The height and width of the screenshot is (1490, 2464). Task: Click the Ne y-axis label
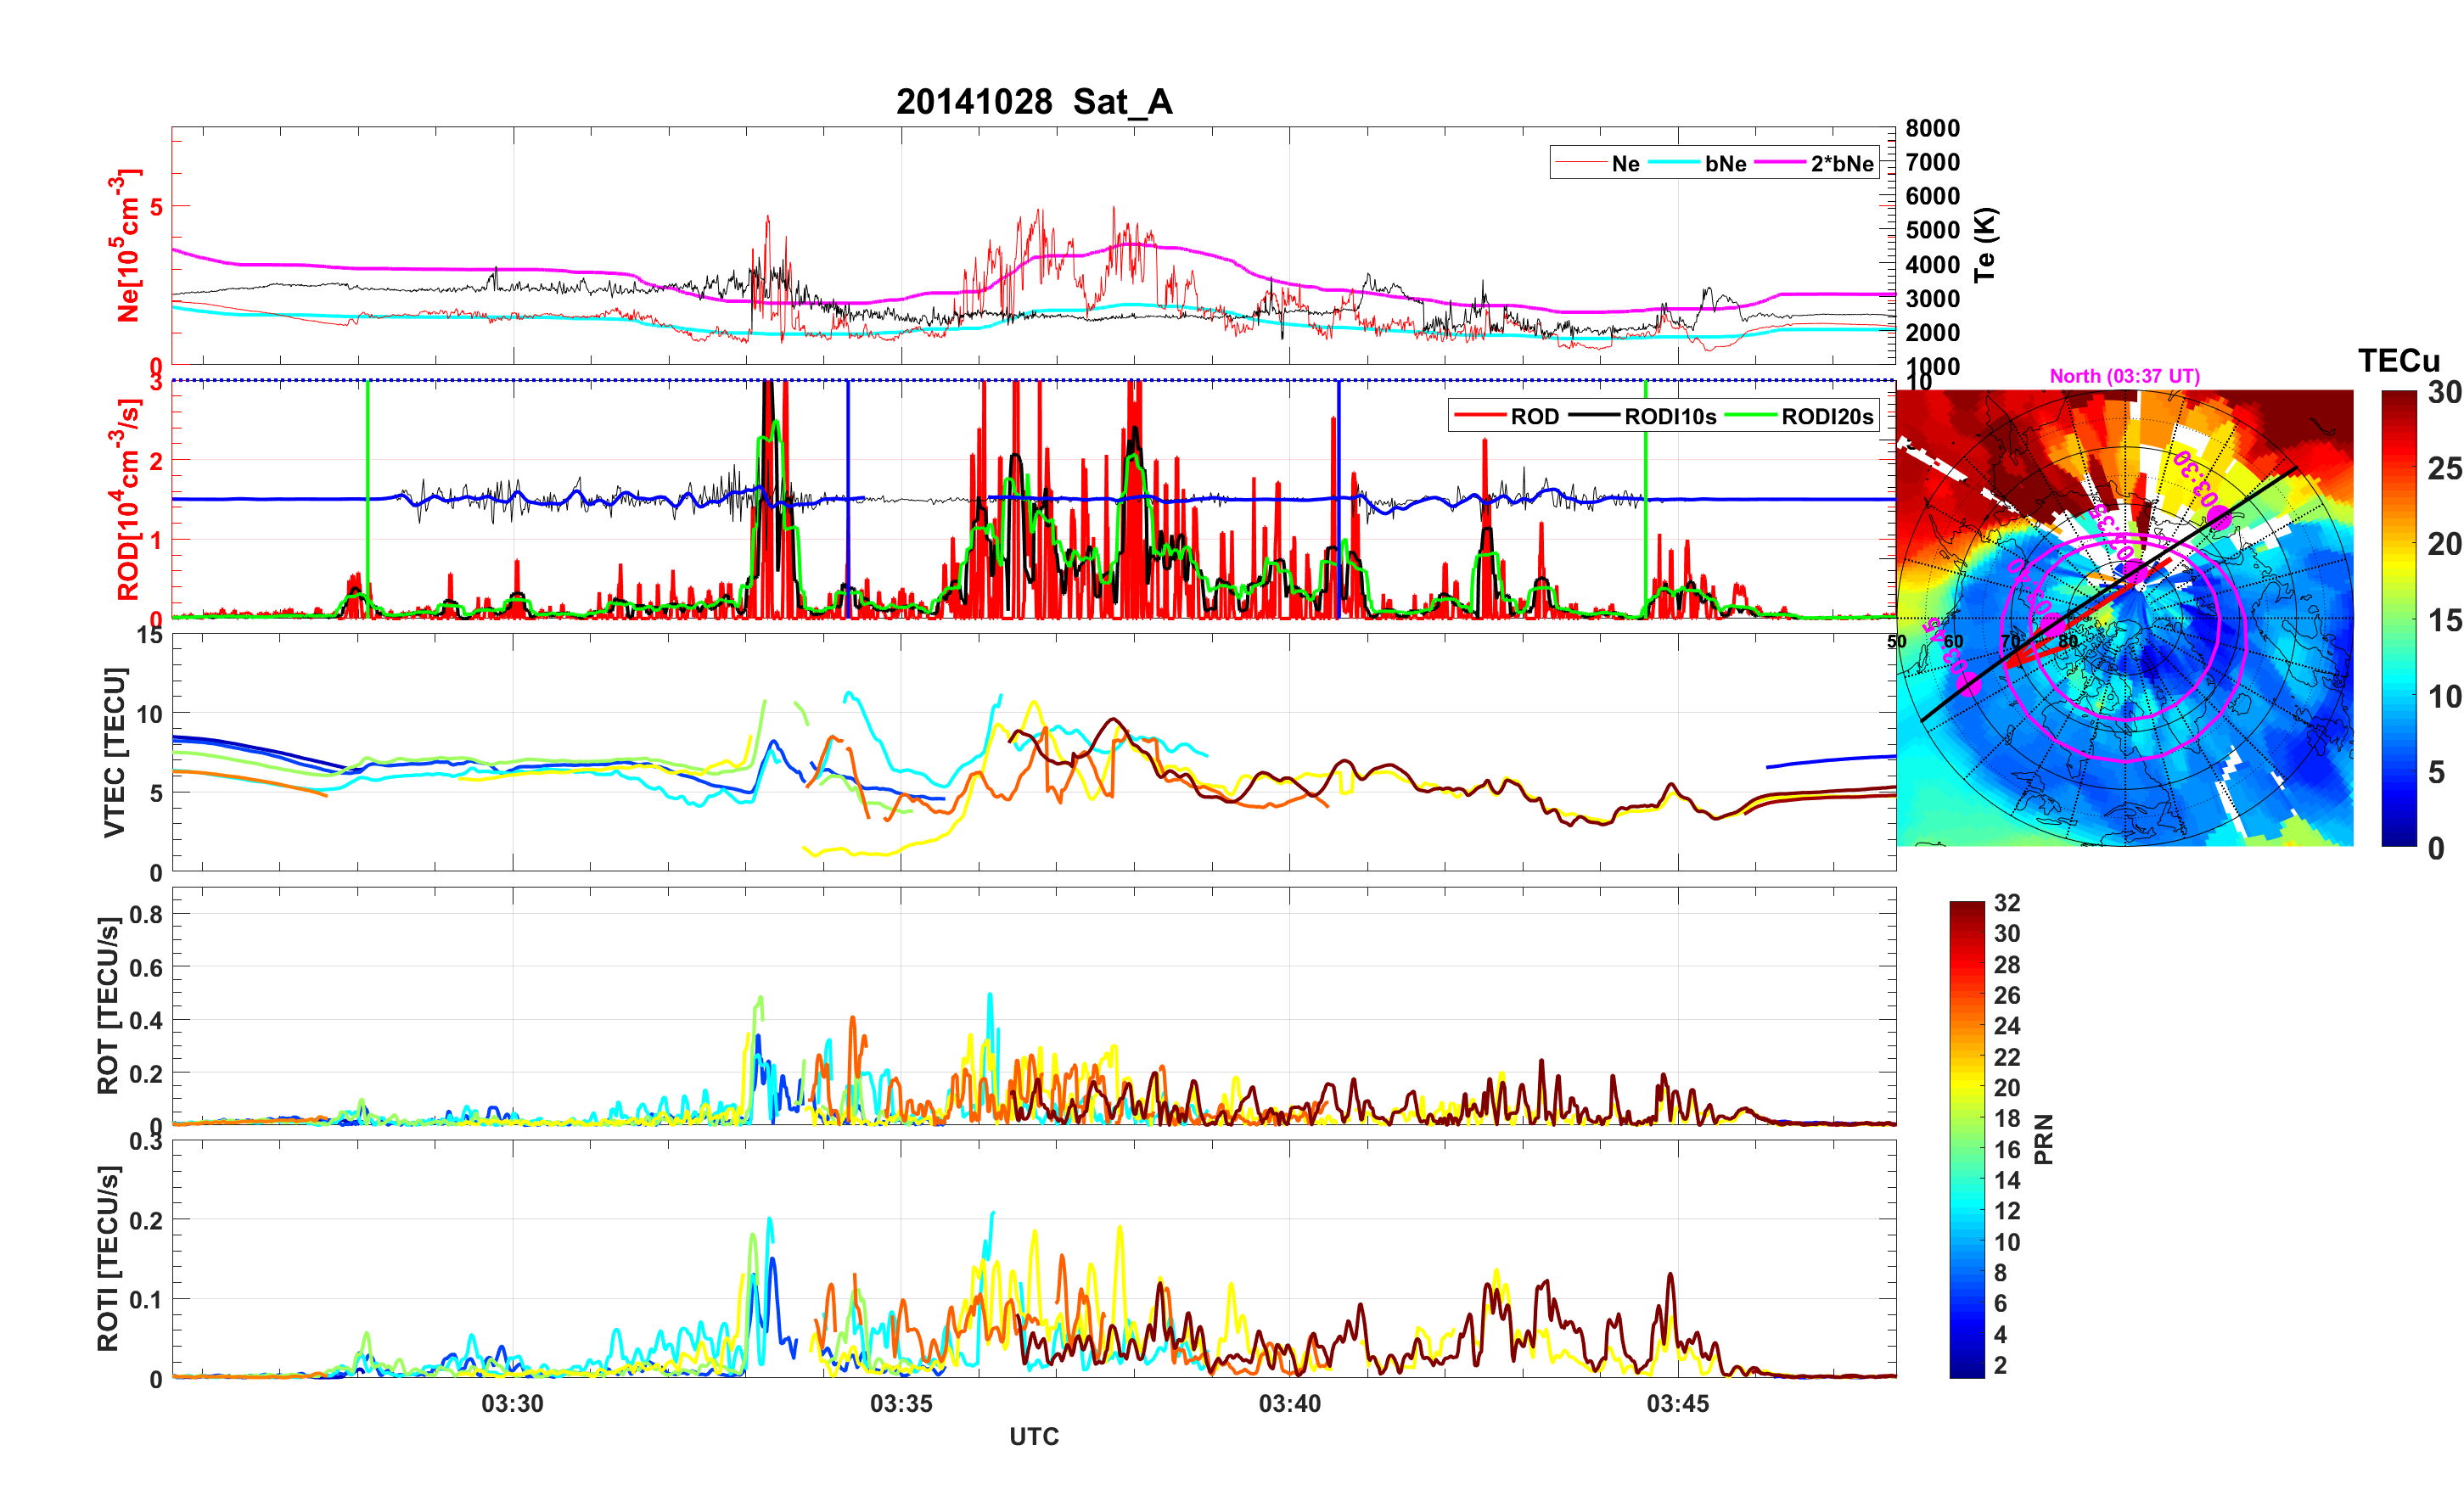[x=127, y=245]
